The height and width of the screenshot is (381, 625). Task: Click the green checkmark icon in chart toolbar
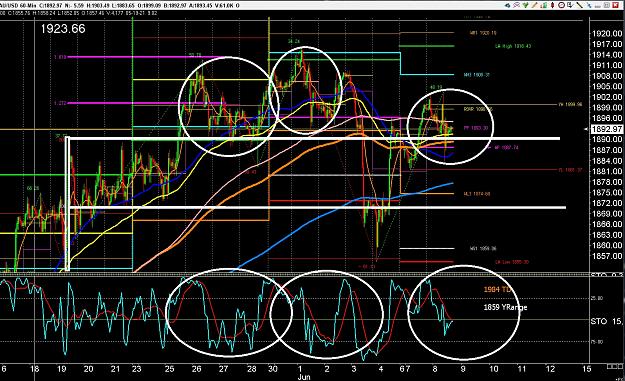526,5
